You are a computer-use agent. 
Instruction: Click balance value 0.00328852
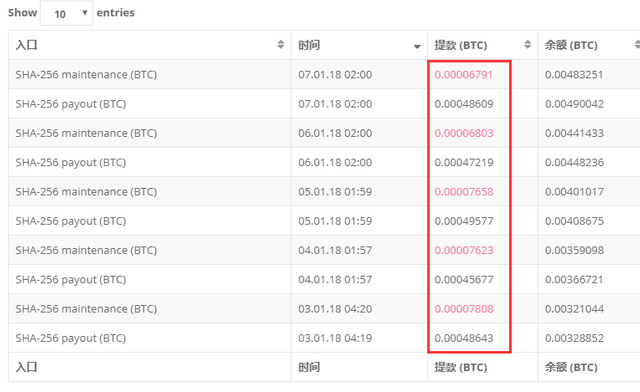tap(574, 338)
